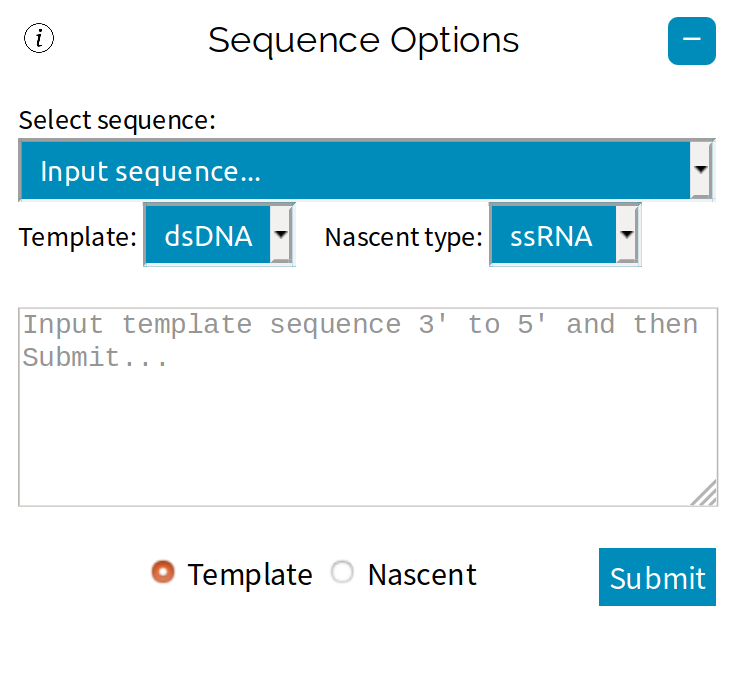The image size is (733, 693).
Task: Click the Template radio label text
Action: click(x=250, y=575)
